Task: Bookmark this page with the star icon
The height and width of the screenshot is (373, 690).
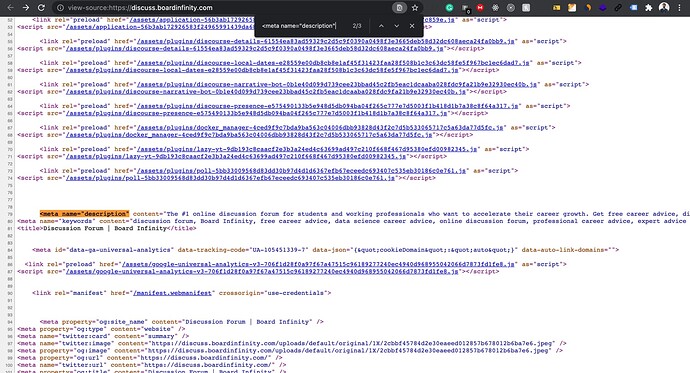Action: 415,8
